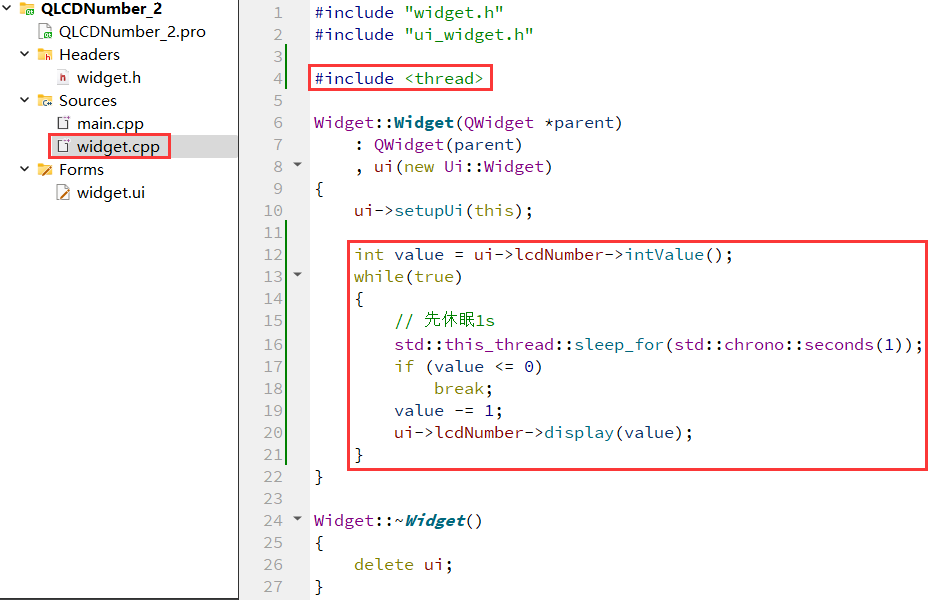Image resolution: width=931 pixels, height=600 pixels.
Task: Click the main.cpp file icon
Action: click(63, 123)
